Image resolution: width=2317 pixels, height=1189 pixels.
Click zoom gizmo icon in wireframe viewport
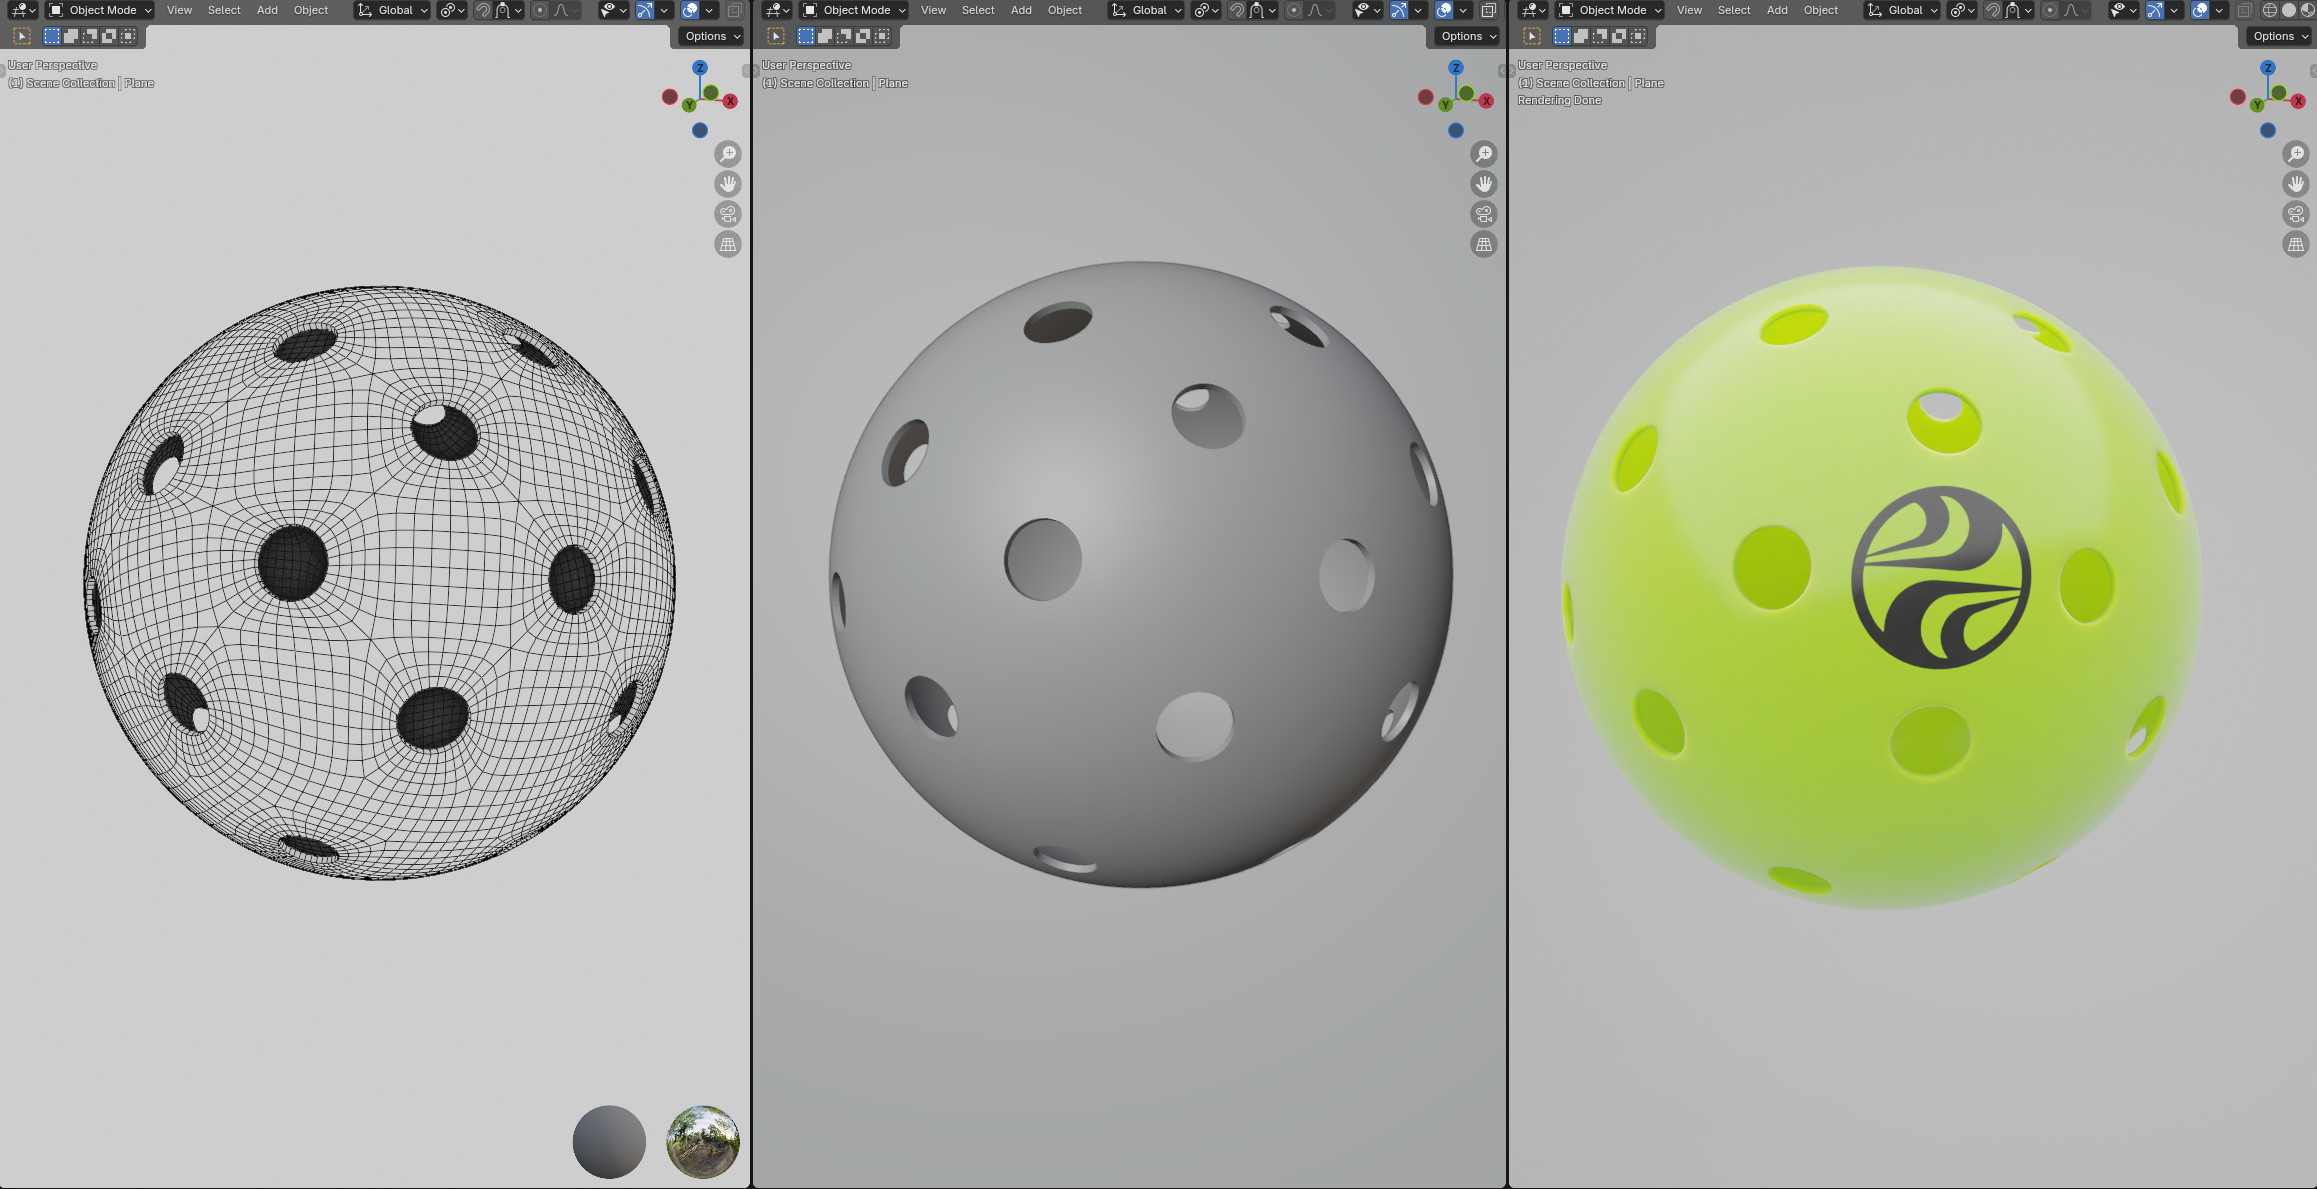(728, 154)
